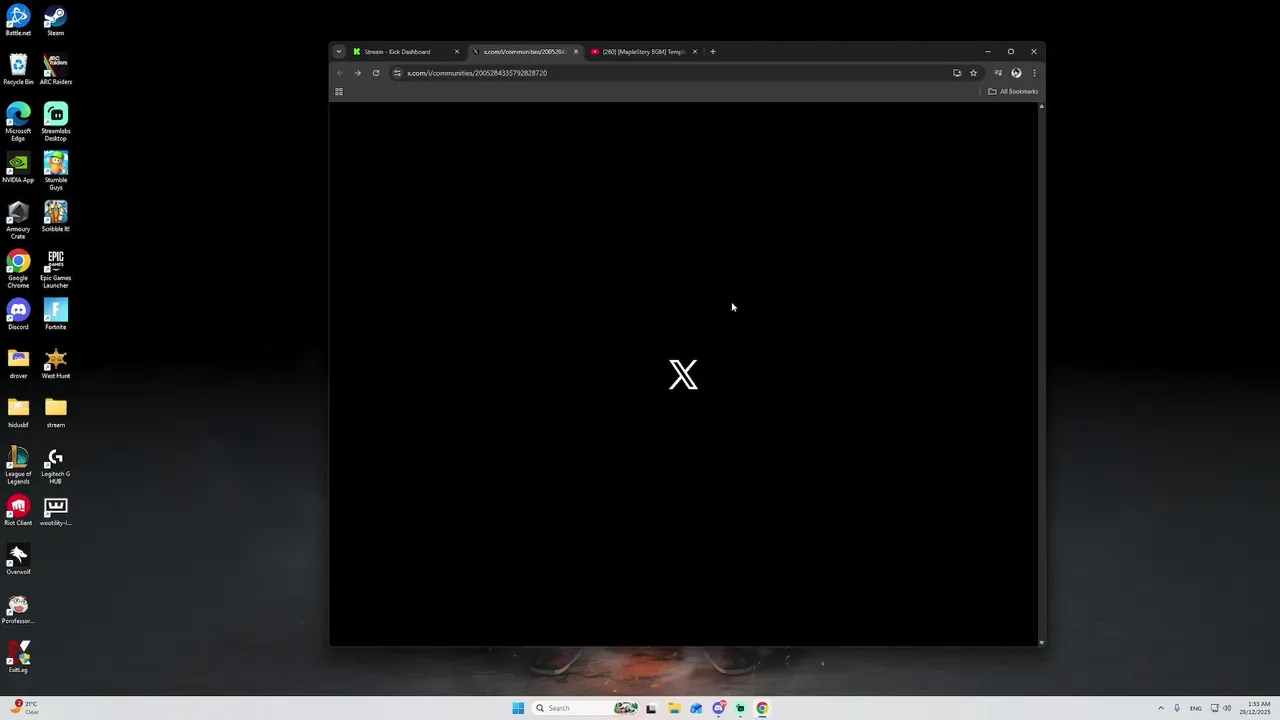The height and width of the screenshot is (720, 1280).
Task: Open File Explorer from taskbar
Action: (674, 708)
